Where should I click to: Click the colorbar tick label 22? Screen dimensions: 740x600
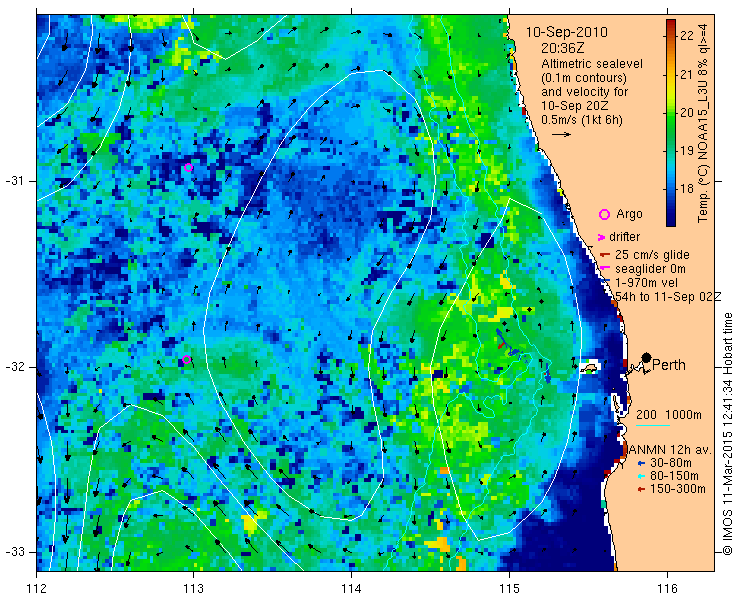[x=687, y=35]
